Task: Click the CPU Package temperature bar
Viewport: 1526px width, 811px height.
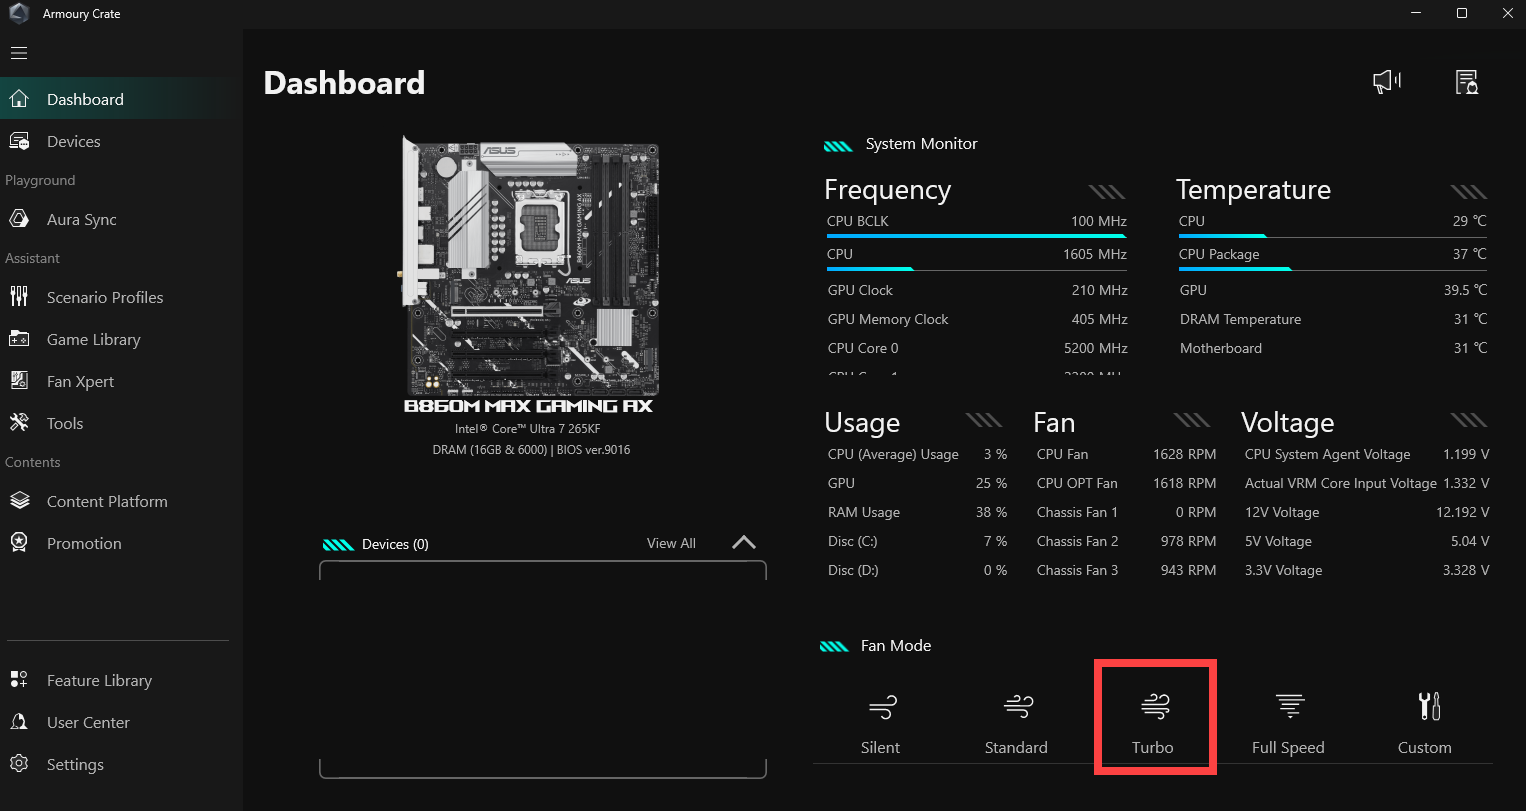Action: coord(1333,269)
